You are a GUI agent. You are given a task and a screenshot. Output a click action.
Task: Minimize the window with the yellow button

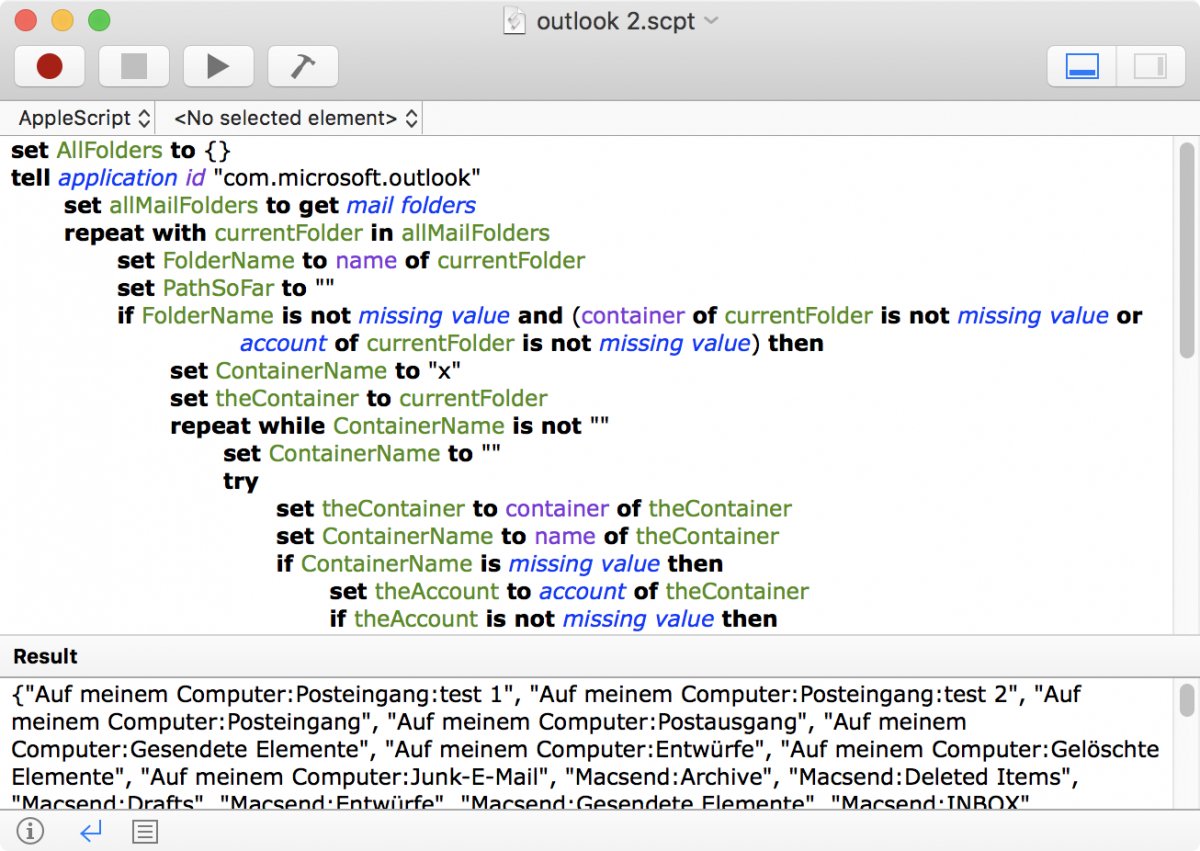[x=60, y=19]
